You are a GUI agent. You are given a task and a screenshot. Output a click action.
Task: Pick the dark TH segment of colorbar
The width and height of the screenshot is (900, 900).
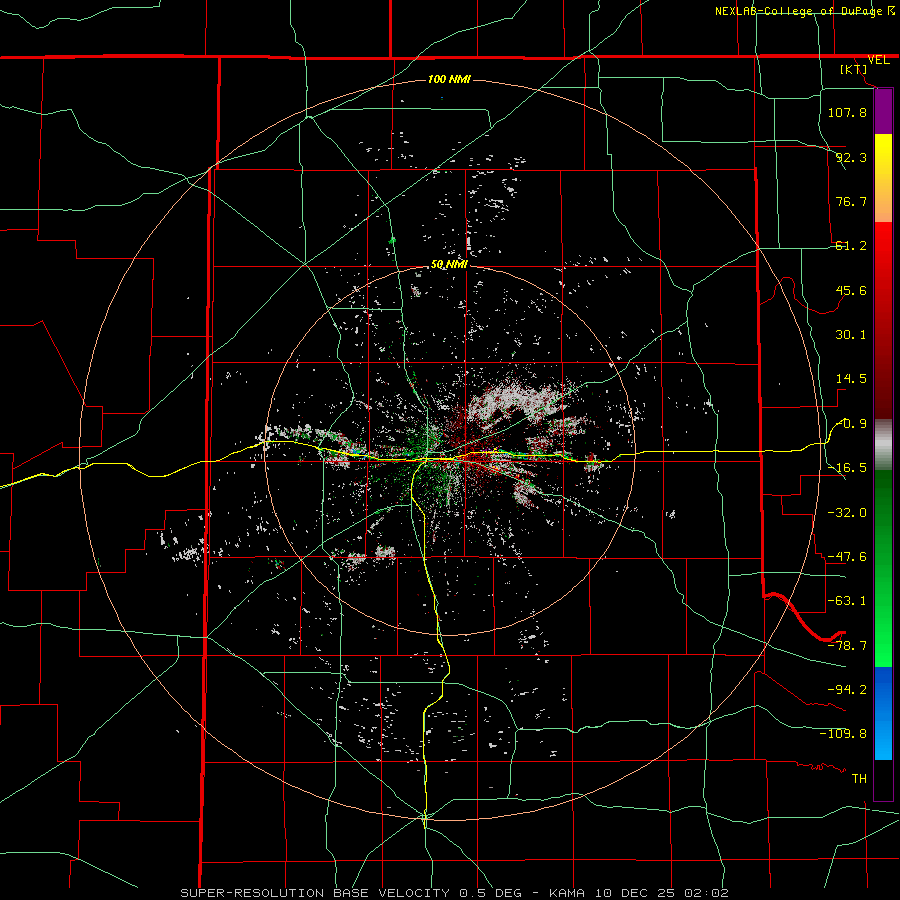coord(883,779)
